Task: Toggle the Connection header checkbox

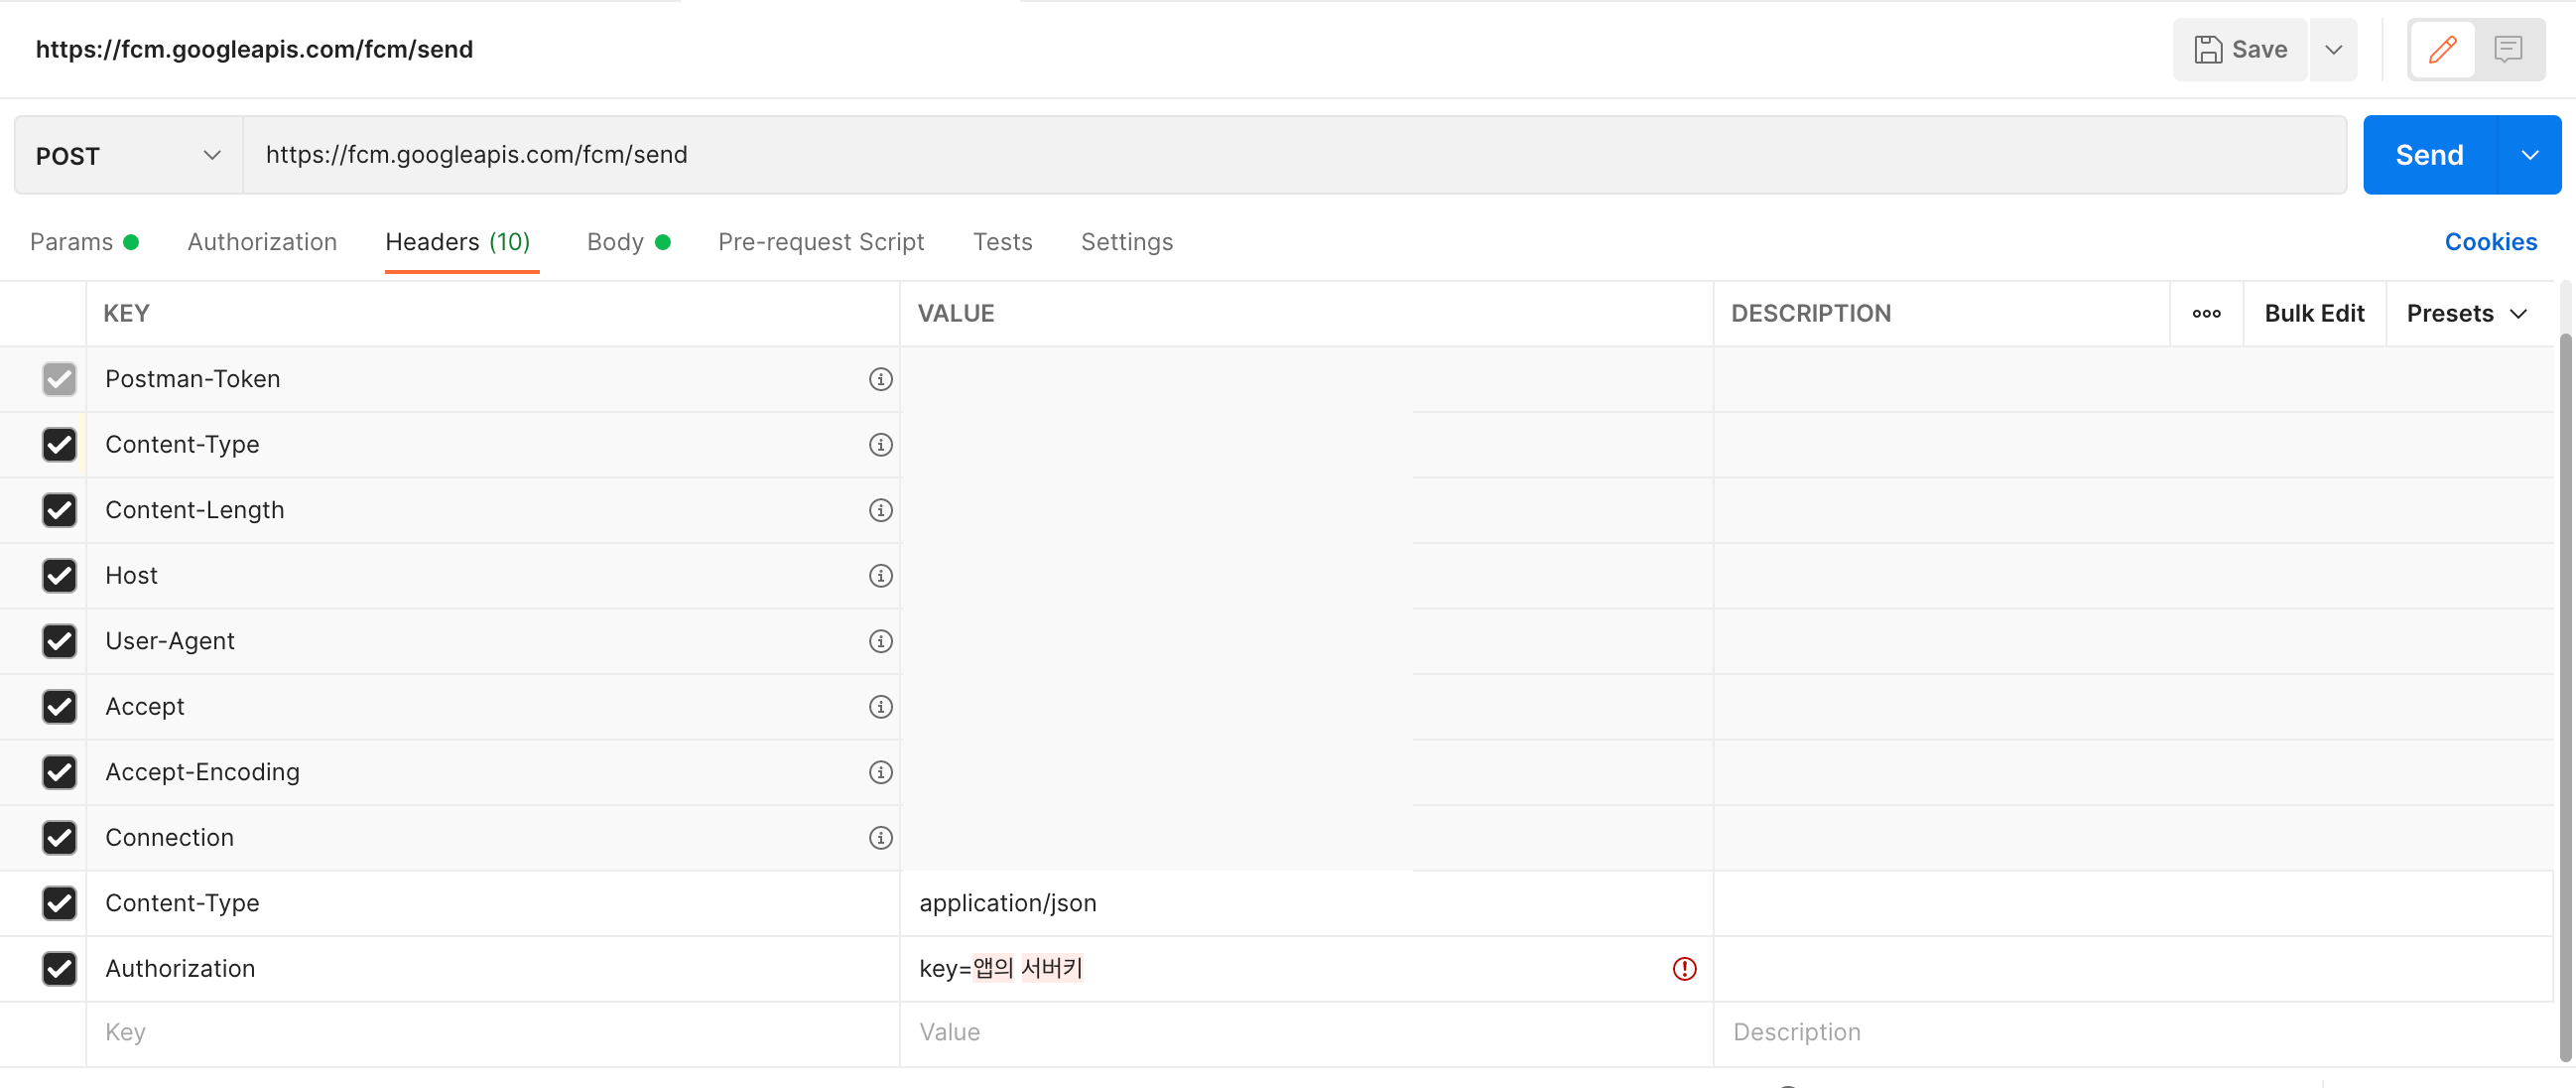Action: (59, 837)
